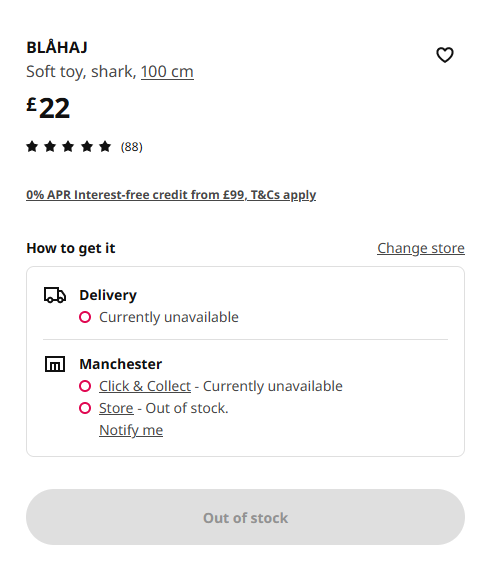Open Change store selector
The height and width of the screenshot is (566, 500).
pos(421,248)
